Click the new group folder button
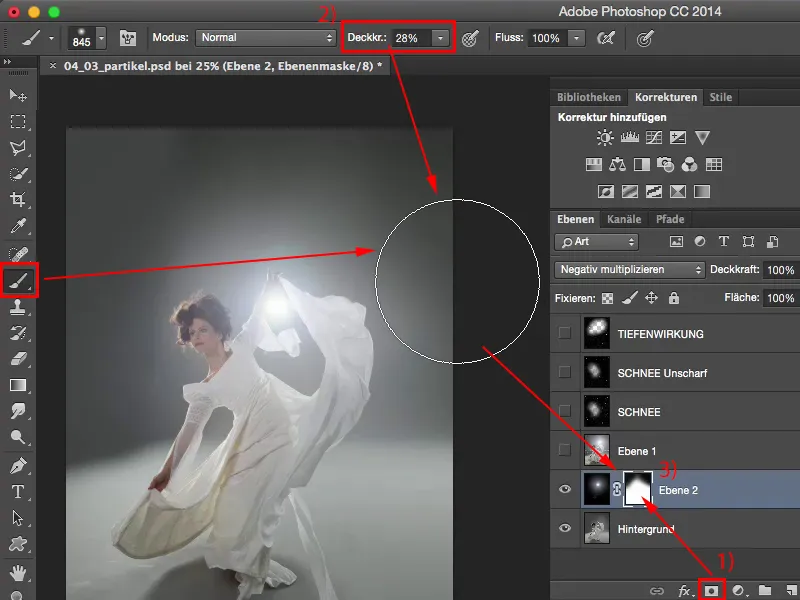 point(765,591)
